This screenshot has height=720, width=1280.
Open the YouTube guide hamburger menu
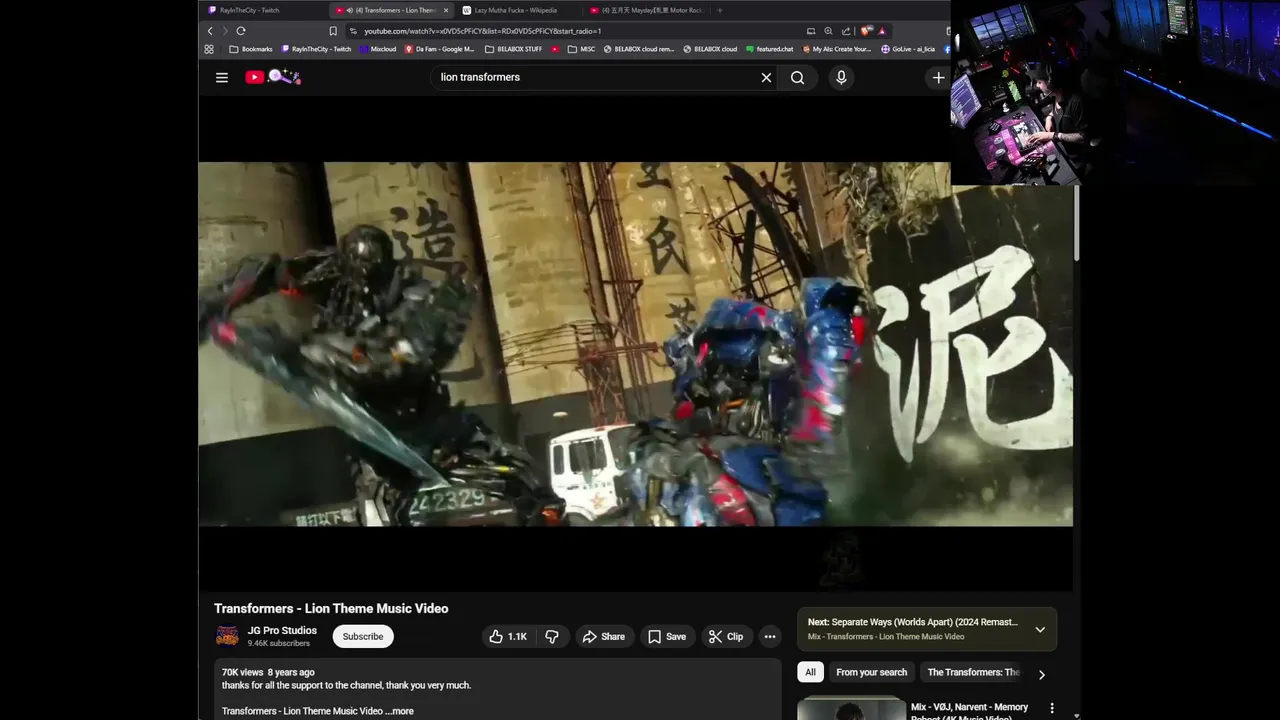pyautogui.click(x=222, y=77)
